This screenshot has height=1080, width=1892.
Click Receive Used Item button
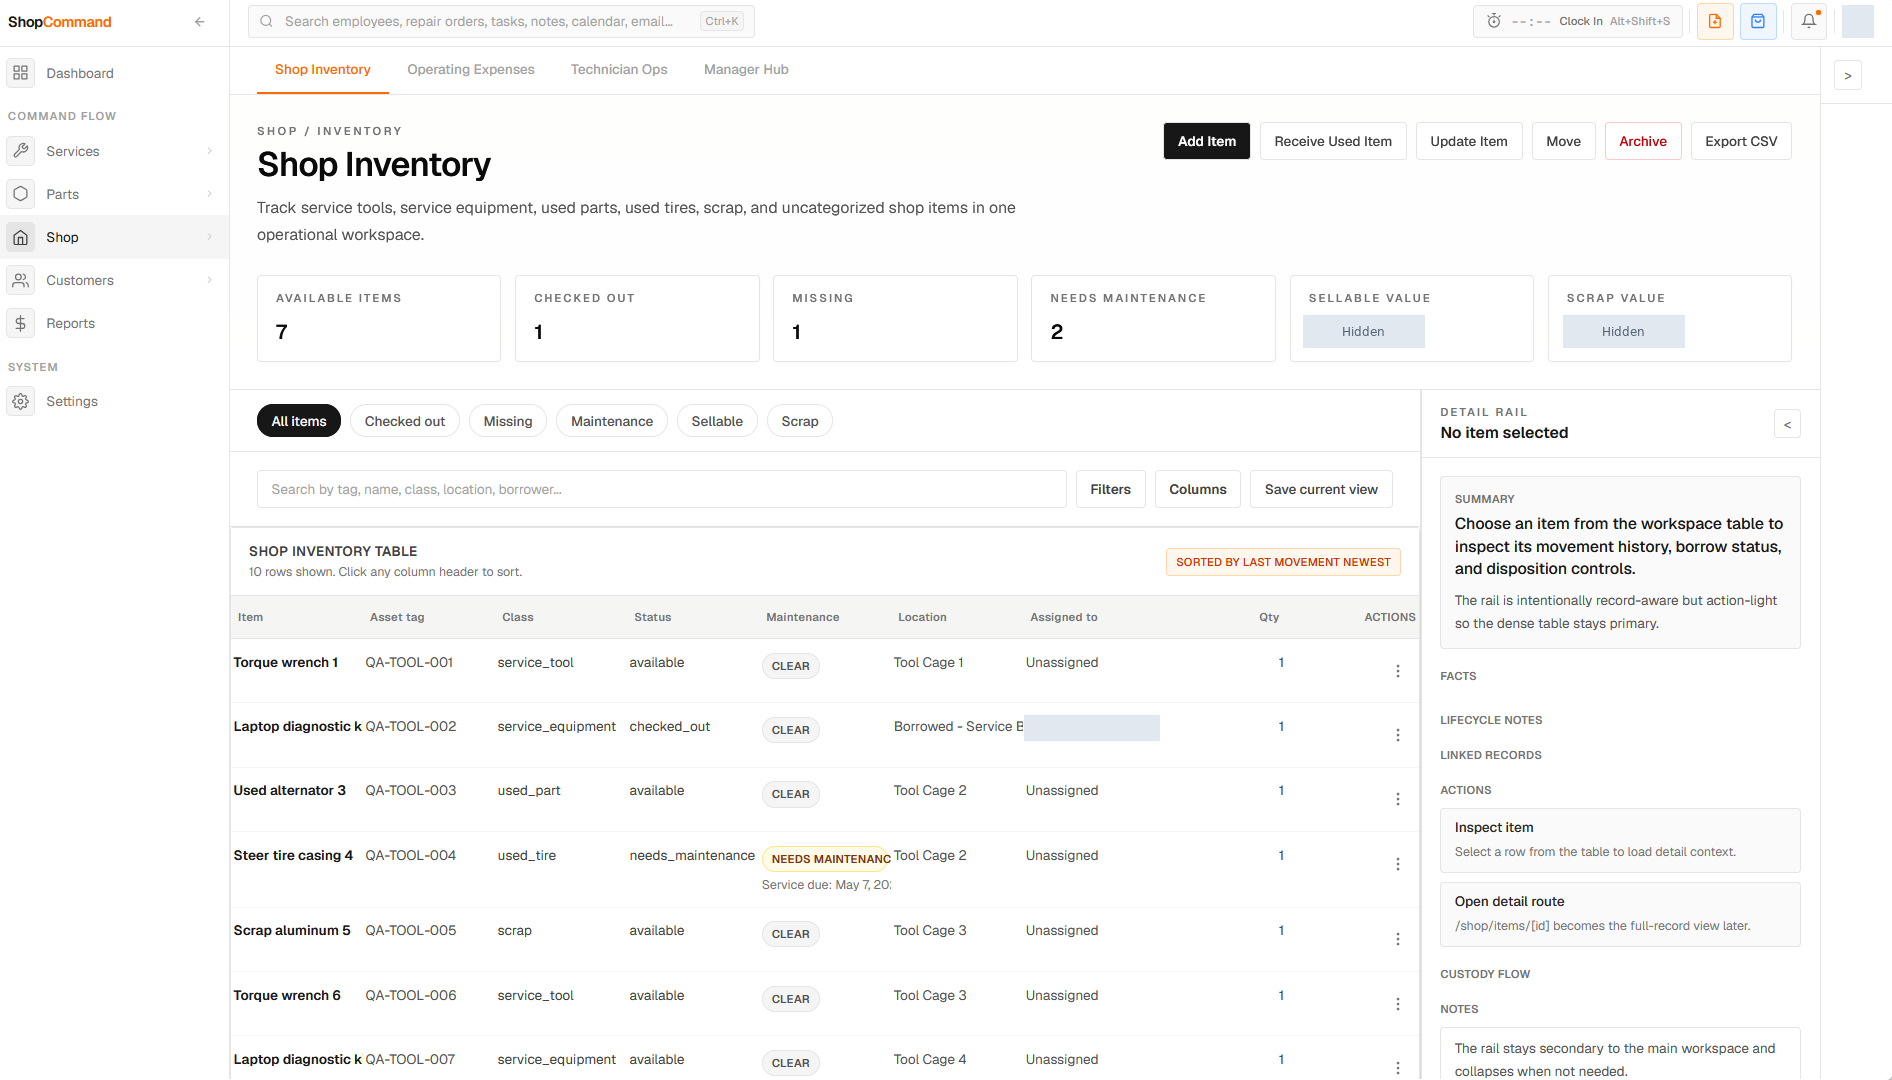pyautogui.click(x=1333, y=141)
